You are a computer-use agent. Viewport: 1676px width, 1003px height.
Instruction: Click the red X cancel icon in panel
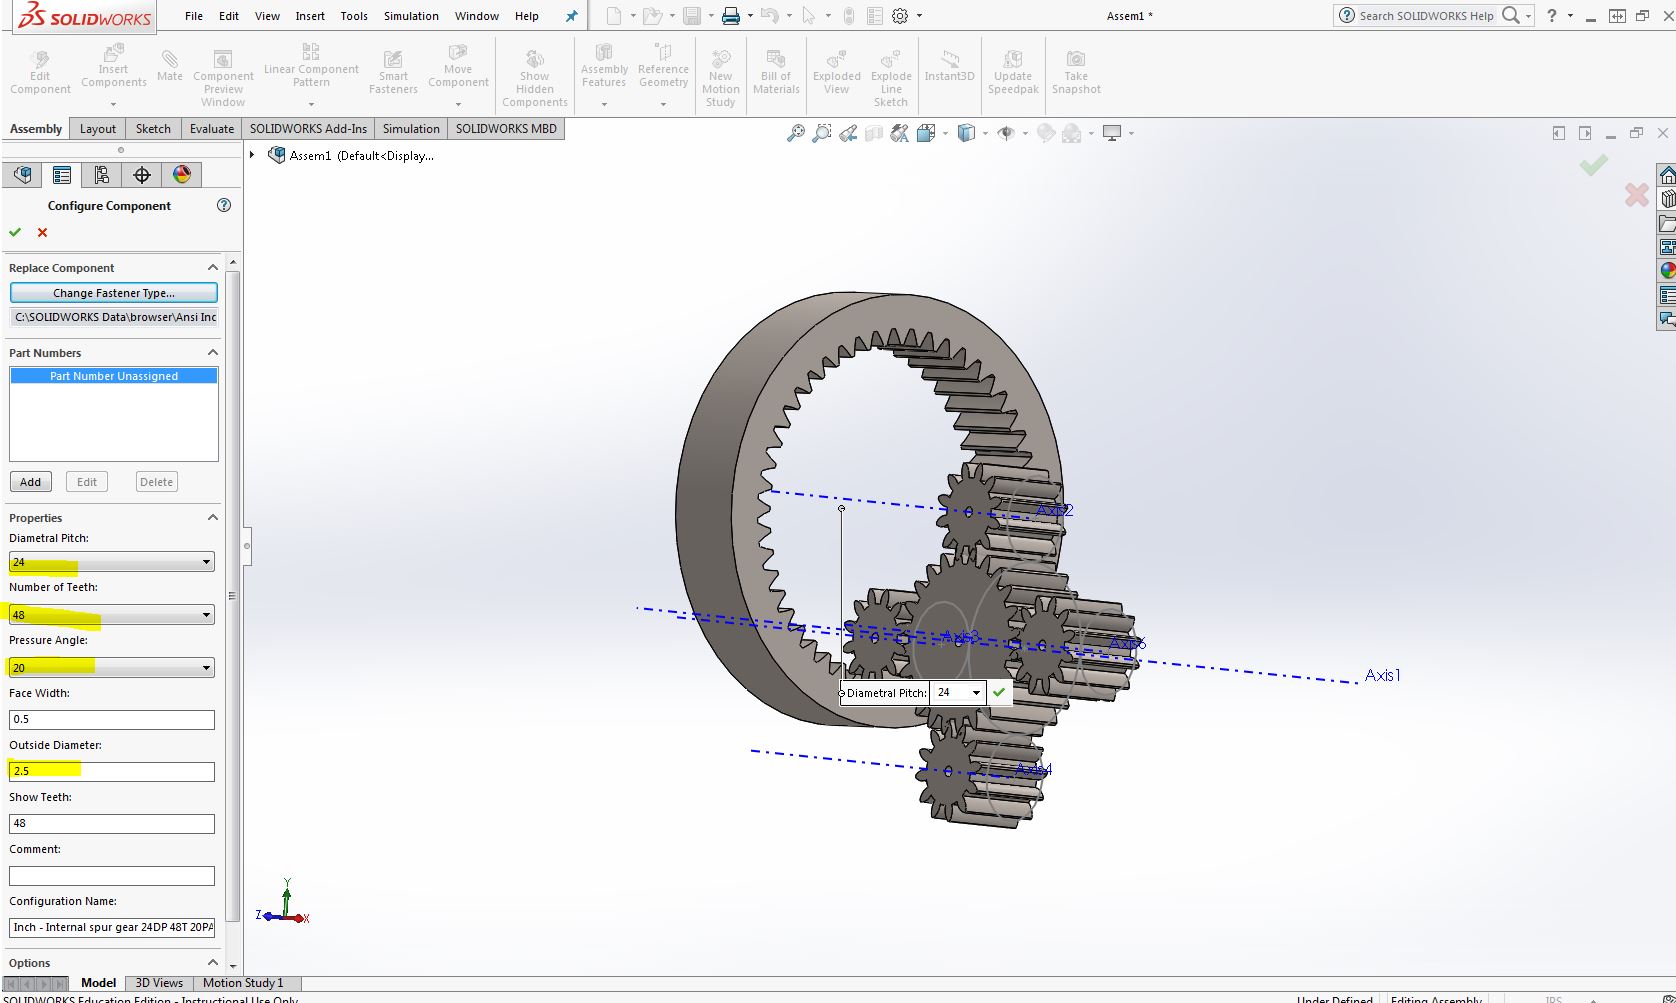(x=42, y=232)
